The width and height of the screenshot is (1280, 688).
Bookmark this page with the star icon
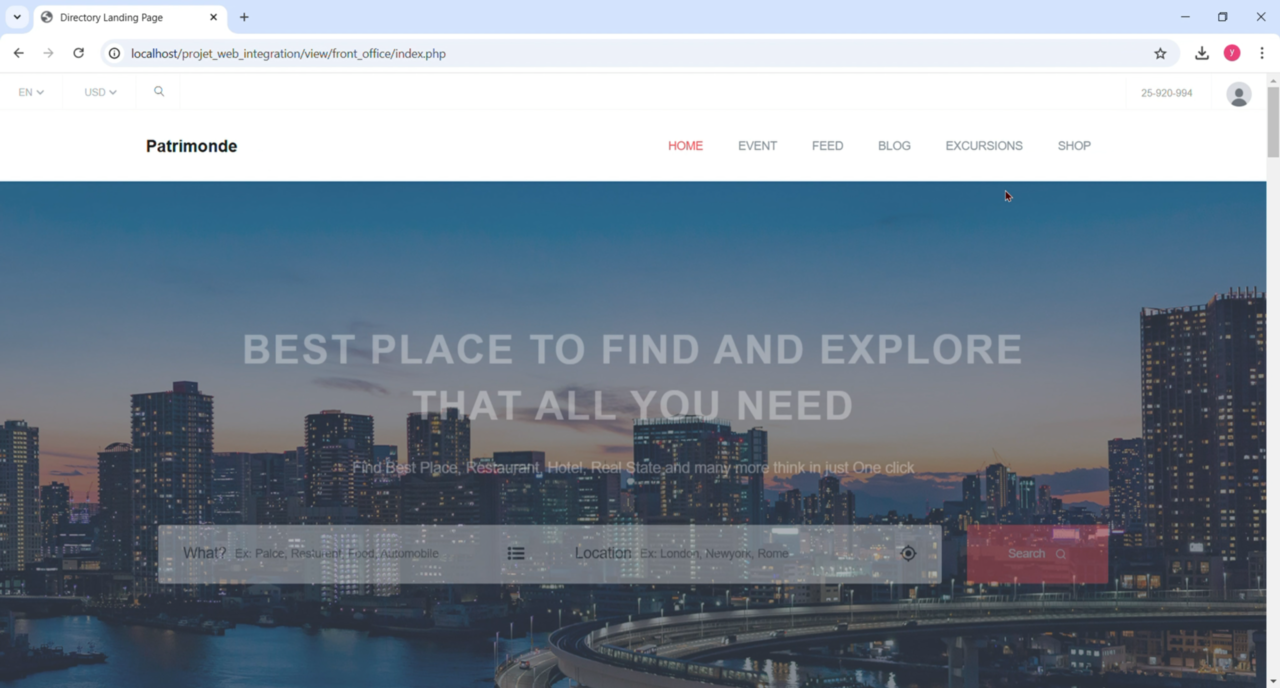click(1160, 54)
